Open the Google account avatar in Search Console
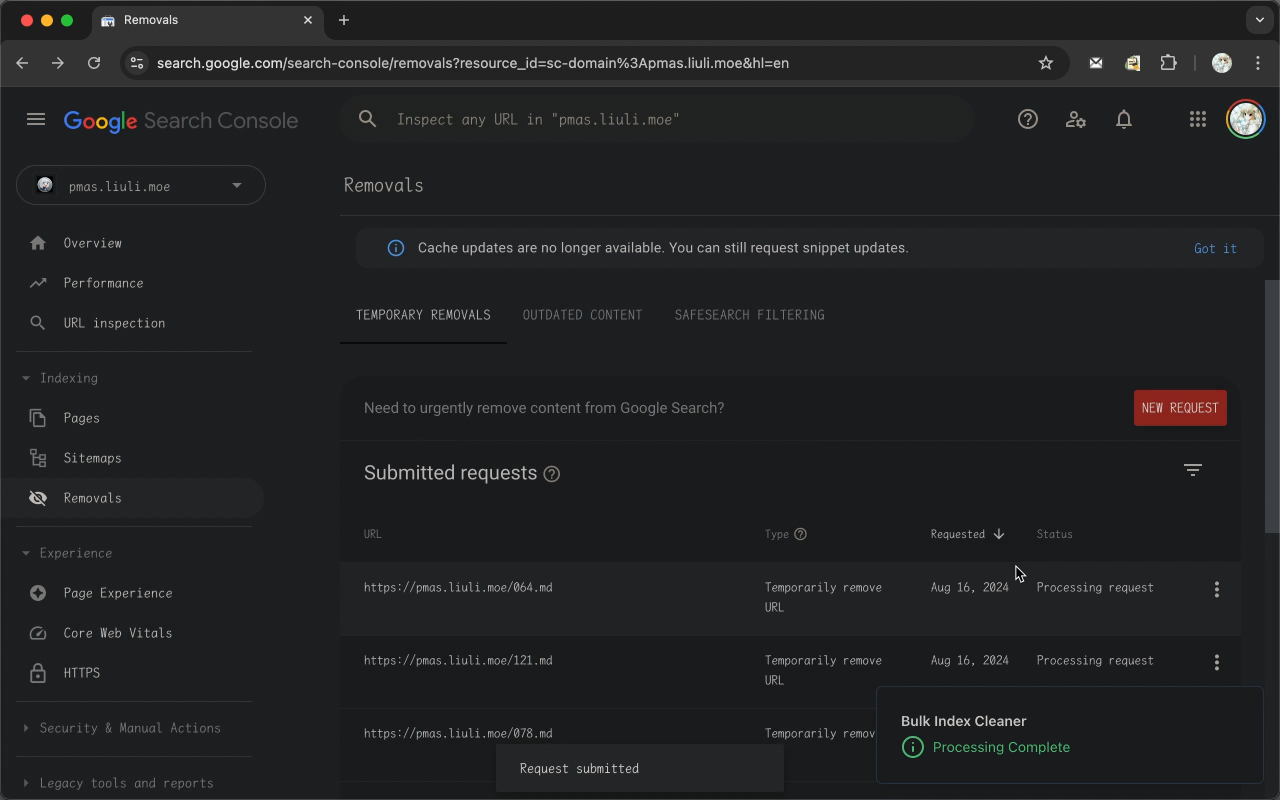 (x=1246, y=119)
